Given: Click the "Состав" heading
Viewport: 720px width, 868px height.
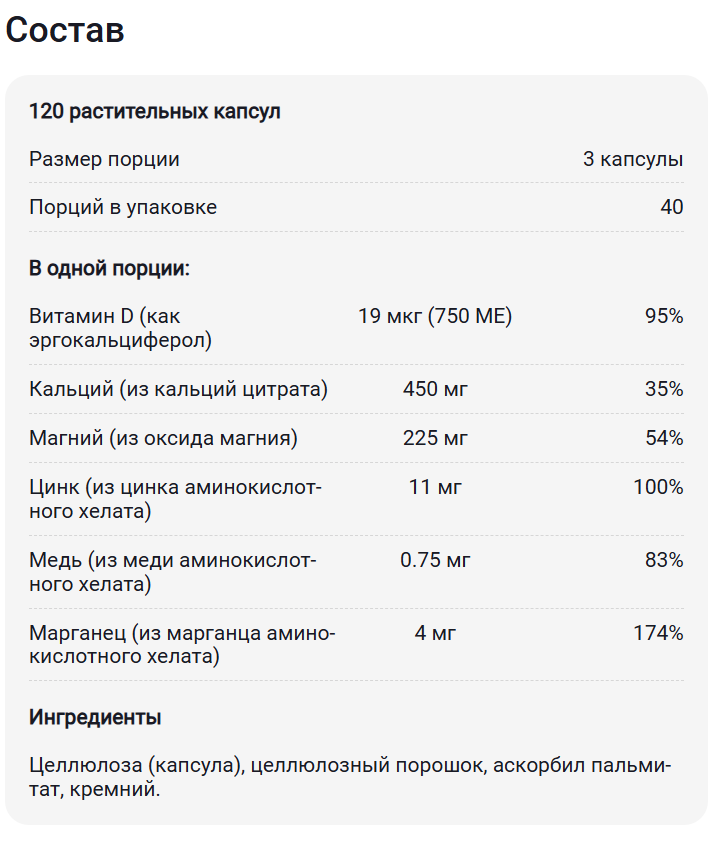Looking at the screenshot, I should [65, 30].
